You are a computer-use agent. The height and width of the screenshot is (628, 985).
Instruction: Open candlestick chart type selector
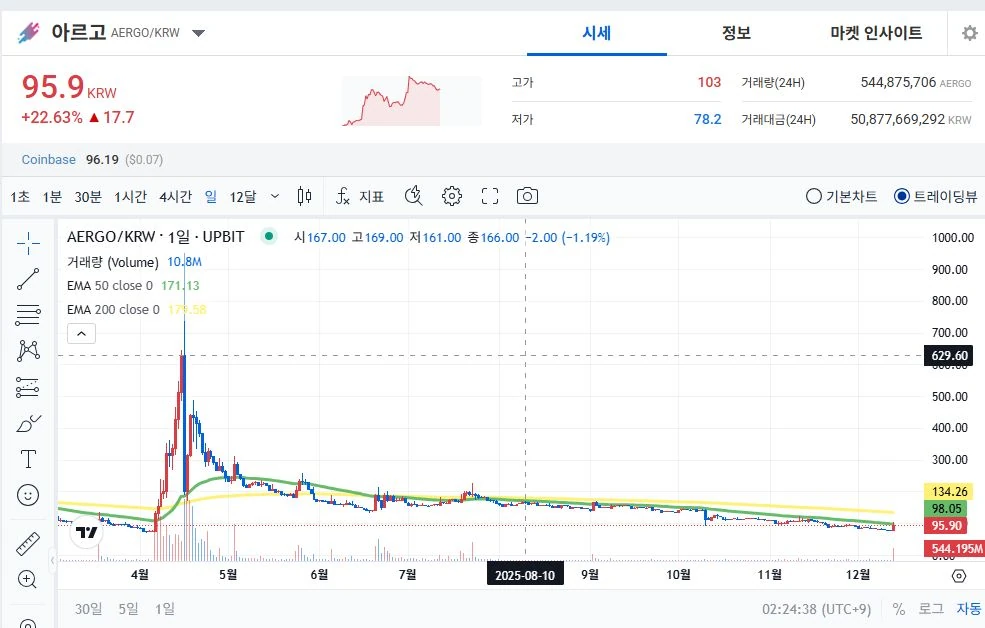tap(304, 197)
